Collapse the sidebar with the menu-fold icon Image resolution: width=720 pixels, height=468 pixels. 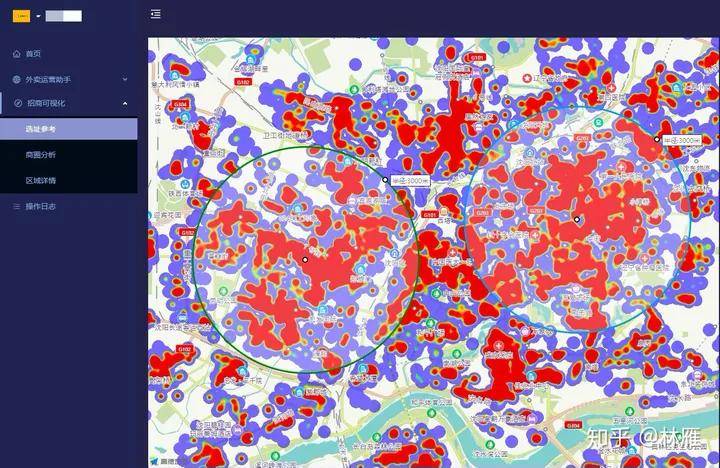click(x=156, y=14)
